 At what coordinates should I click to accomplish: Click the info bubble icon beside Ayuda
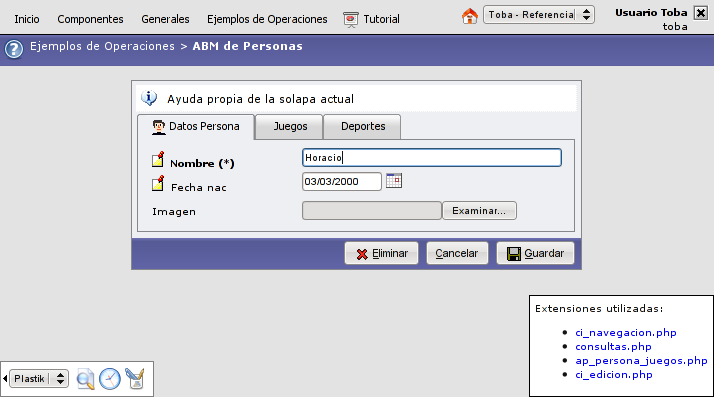click(x=149, y=98)
